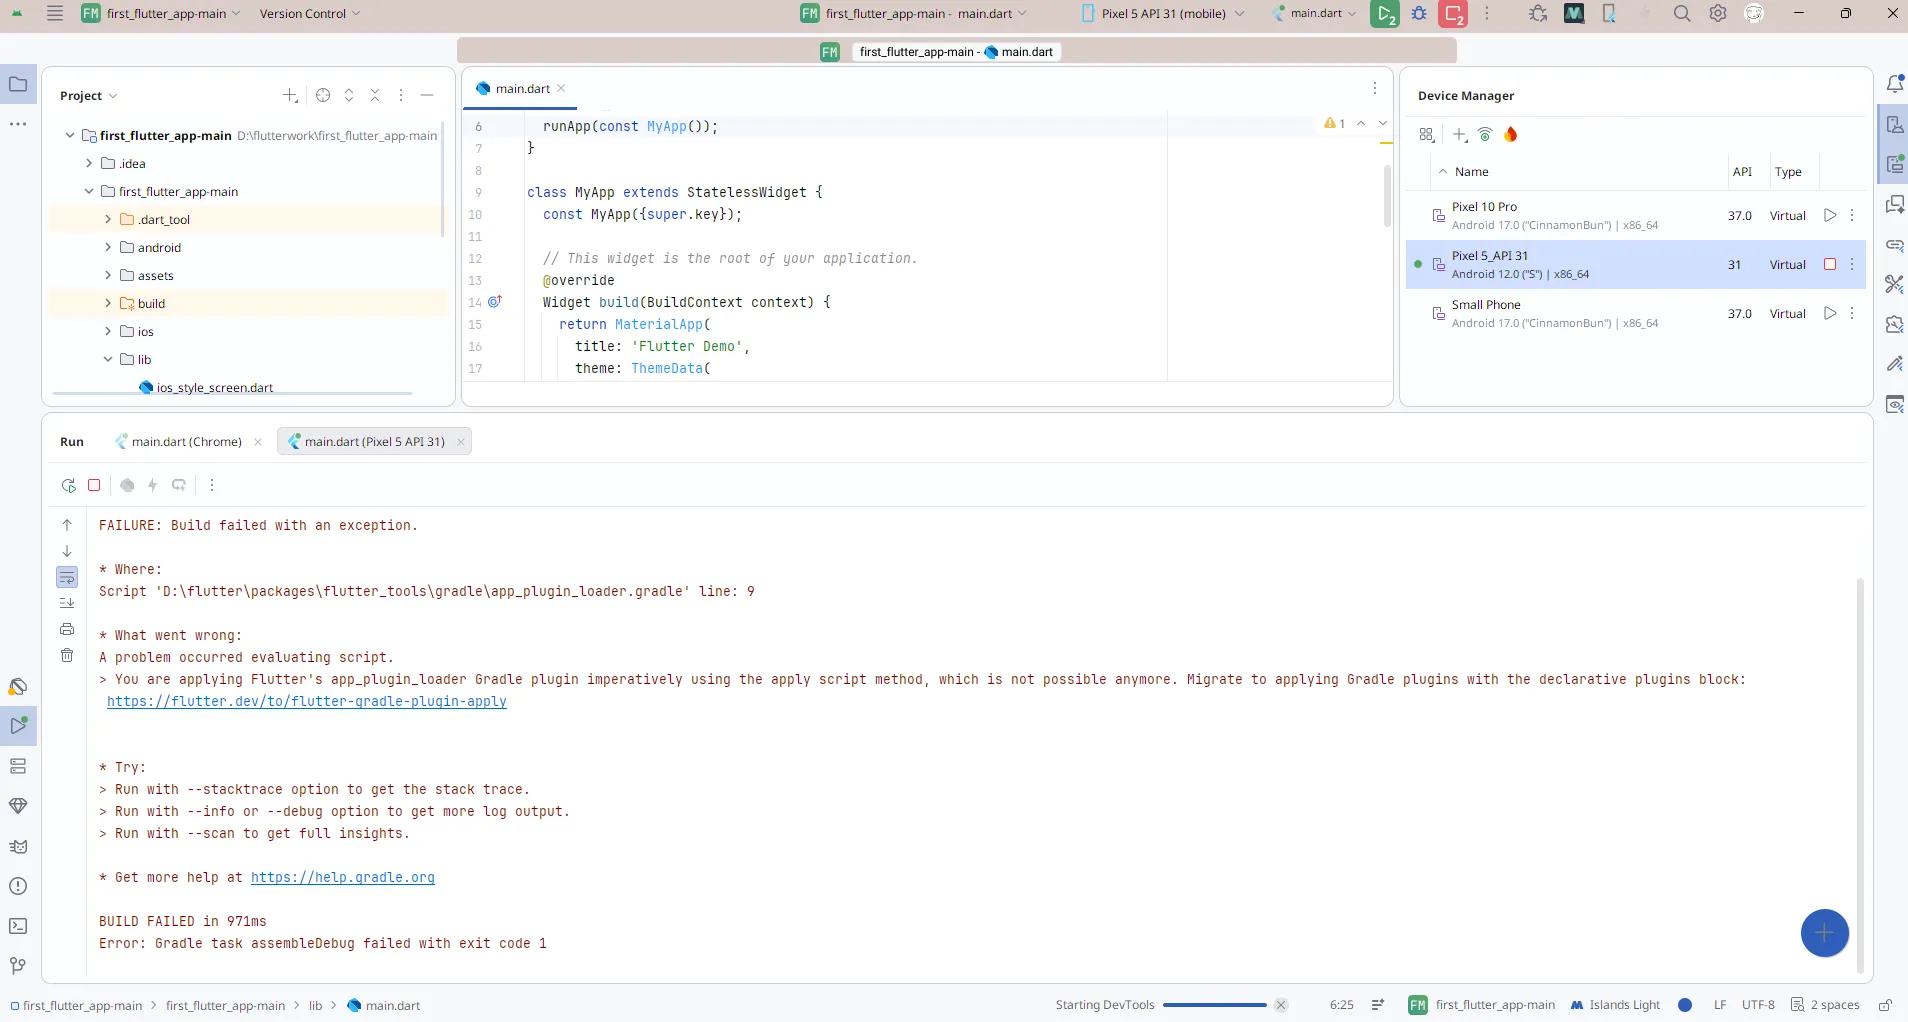The height and width of the screenshot is (1022, 1908).
Task: Open Notifications bell in right sidebar
Action: [1894, 84]
